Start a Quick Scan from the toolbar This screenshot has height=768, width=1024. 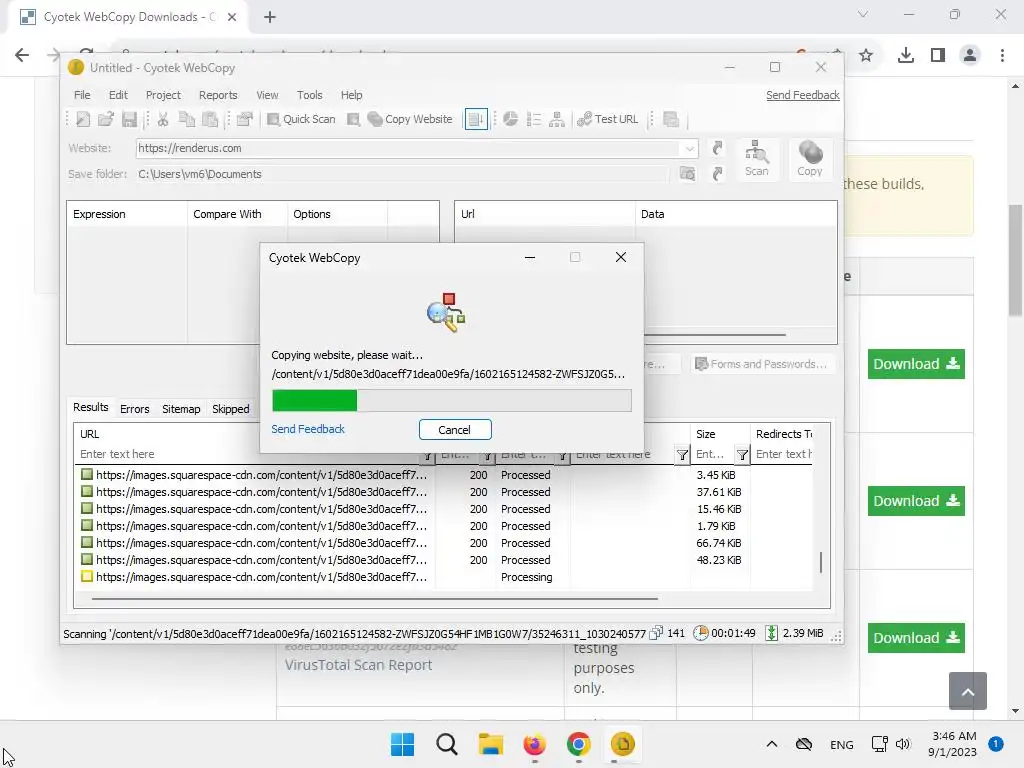coord(301,119)
